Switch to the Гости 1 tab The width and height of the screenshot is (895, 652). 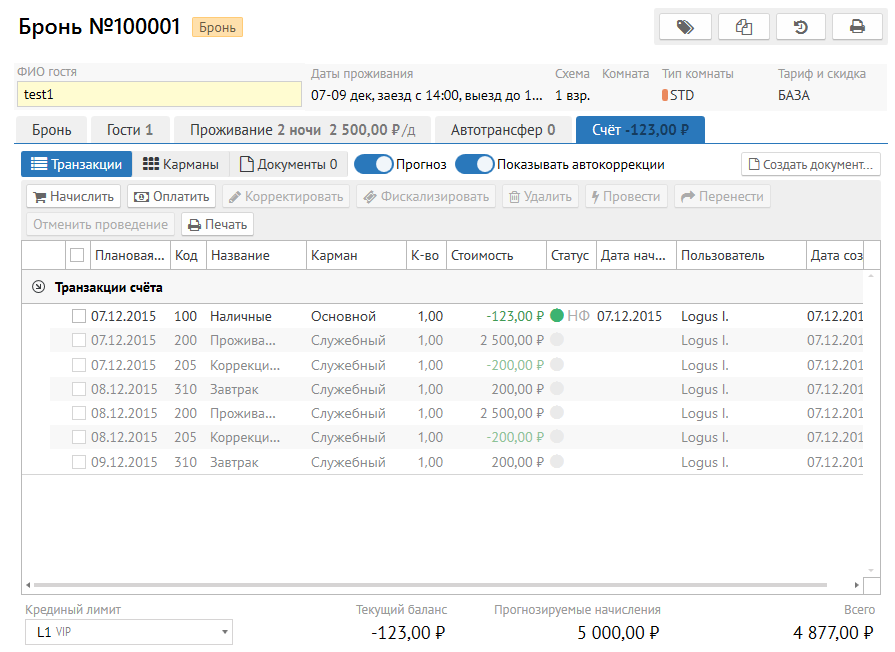[130, 130]
